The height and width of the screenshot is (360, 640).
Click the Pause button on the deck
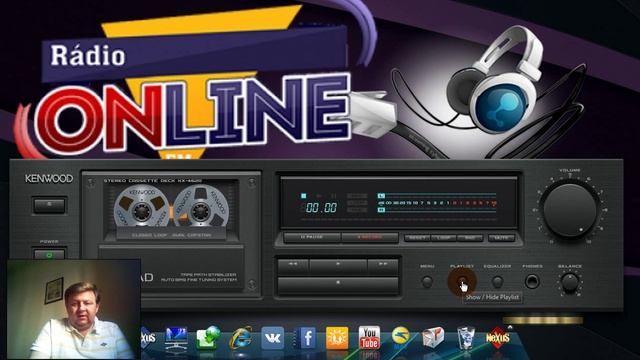[x=312, y=237]
